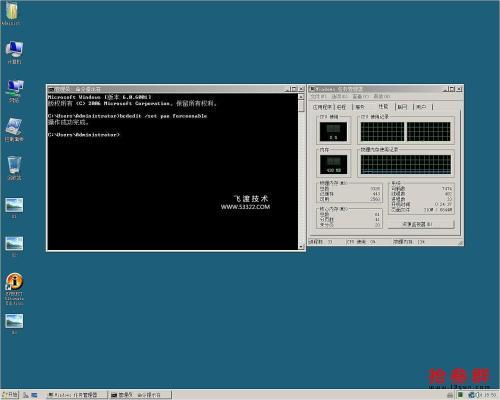Click the green Task Manager tray icon
This screenshot has height=400, width=500.
pyautogui.click(x=460, y=395)
